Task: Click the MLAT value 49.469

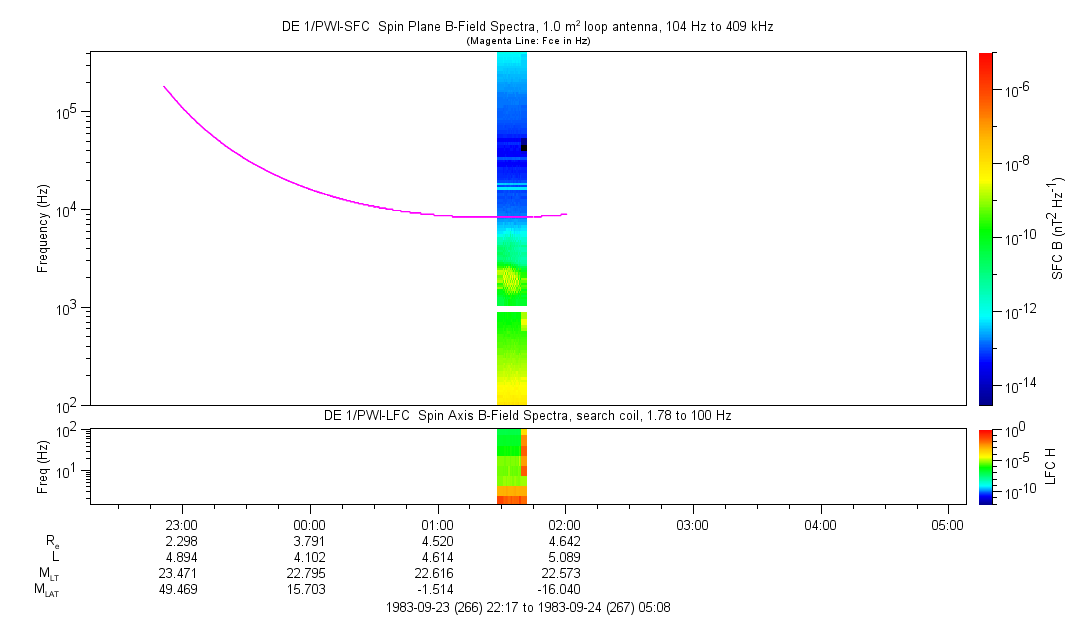Action: pos(182,589)
